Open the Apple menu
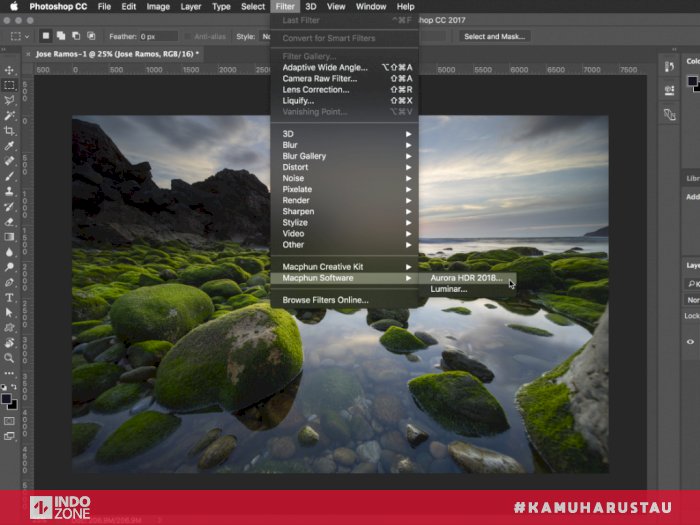This screenshot has width=700, height=525. click(x=14, y=7)
